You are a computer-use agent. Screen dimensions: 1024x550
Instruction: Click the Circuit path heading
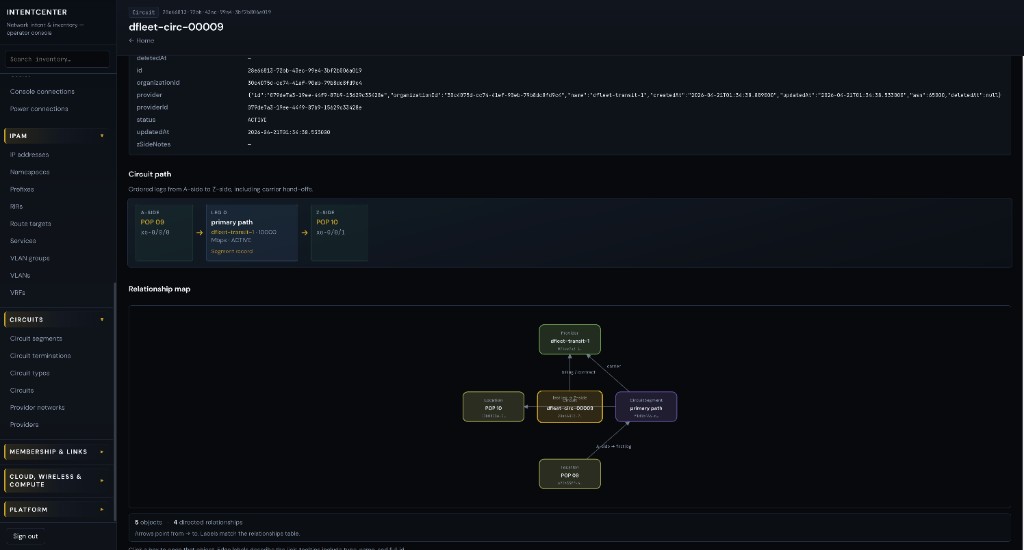[x=150, y=174]
